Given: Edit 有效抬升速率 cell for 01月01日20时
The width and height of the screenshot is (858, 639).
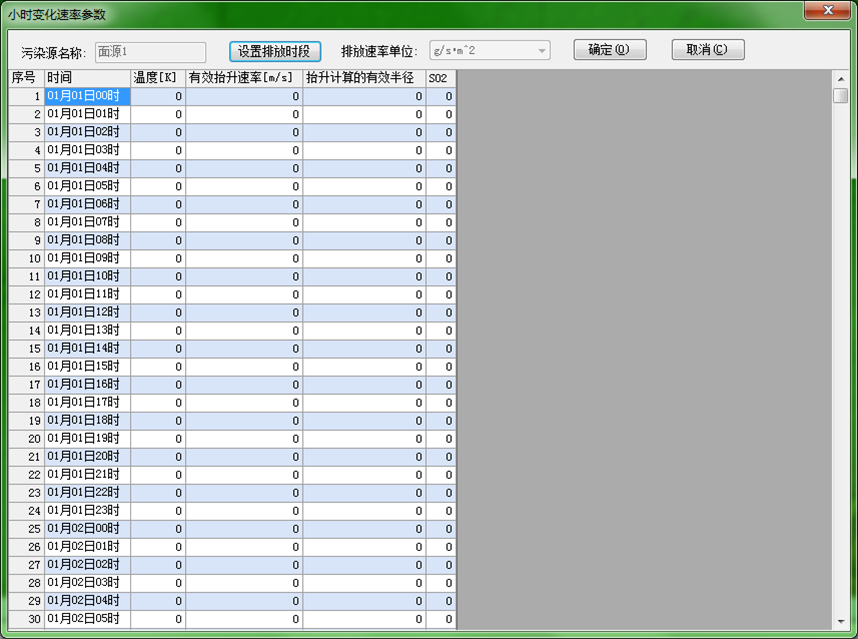Looking at the screenshot, I should 244,457.
